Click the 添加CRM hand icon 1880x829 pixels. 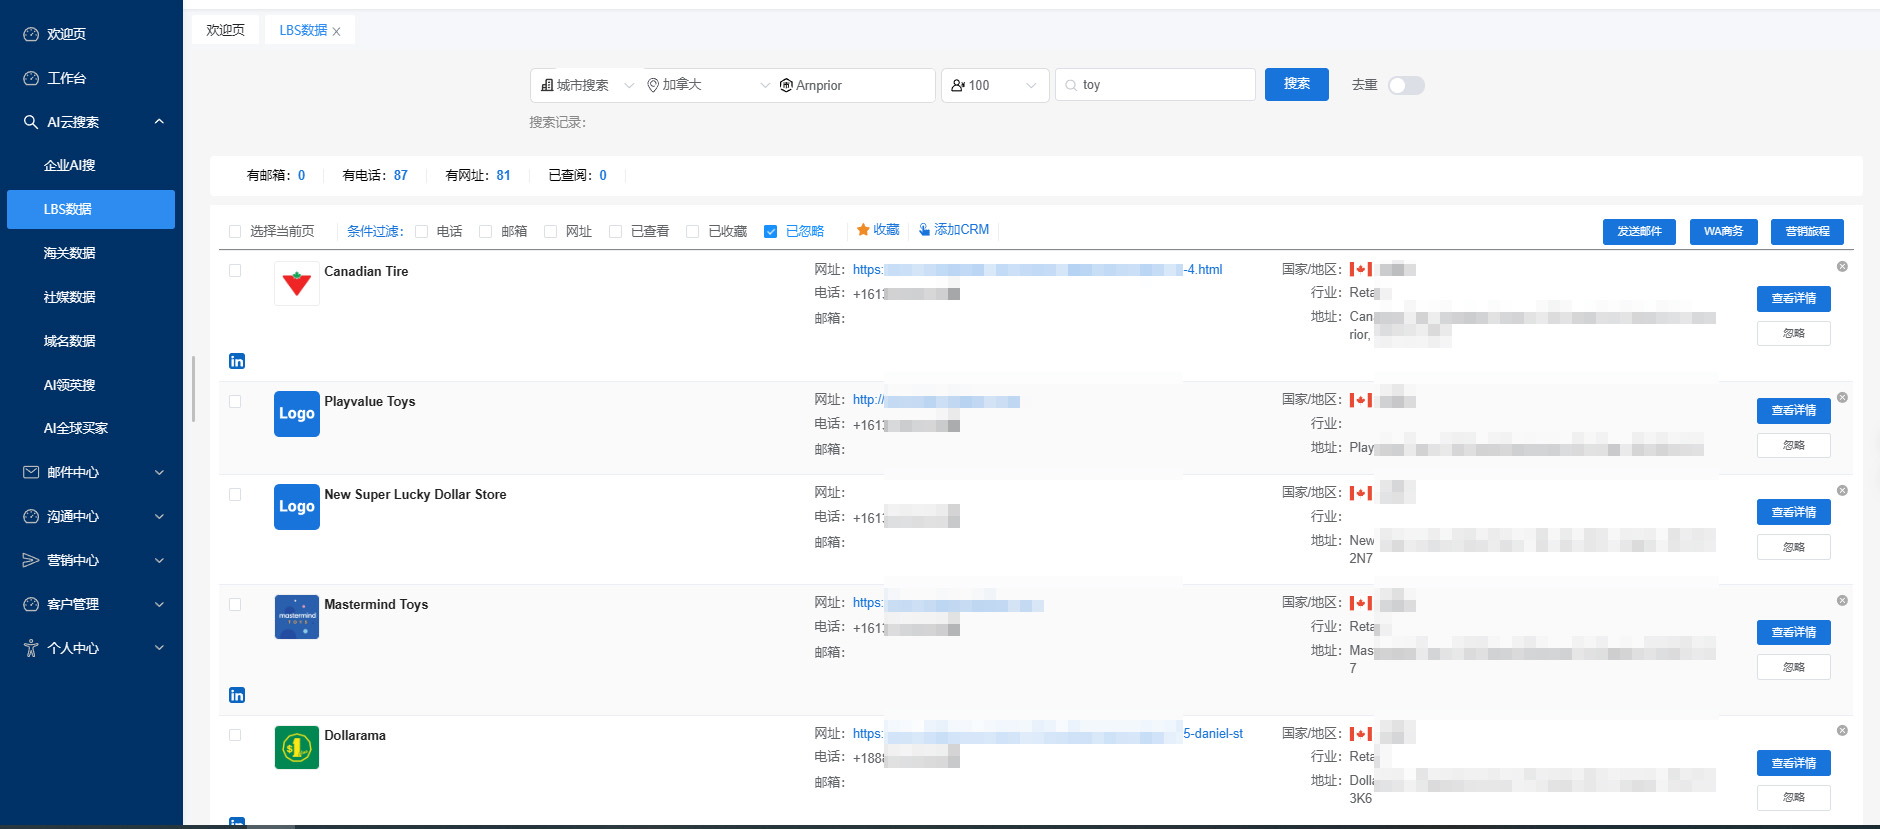click(924, 230)
